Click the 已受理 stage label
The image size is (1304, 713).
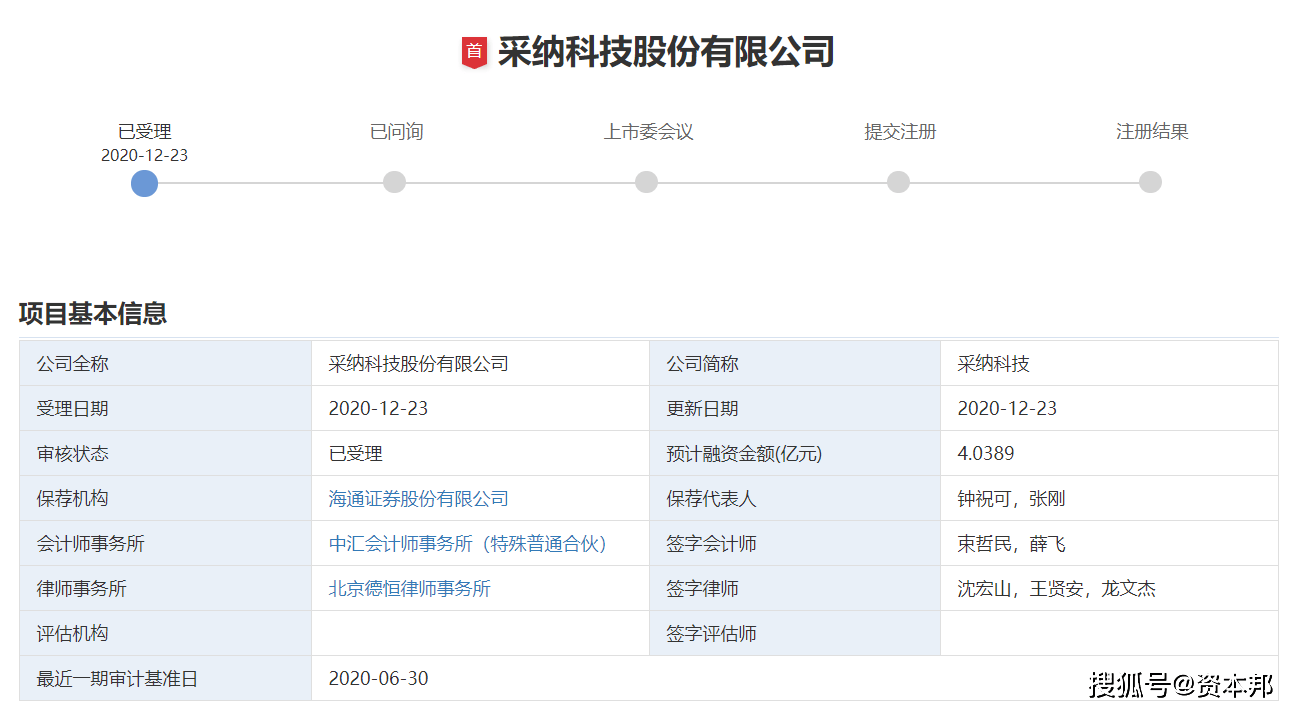(x=145, y=132)
